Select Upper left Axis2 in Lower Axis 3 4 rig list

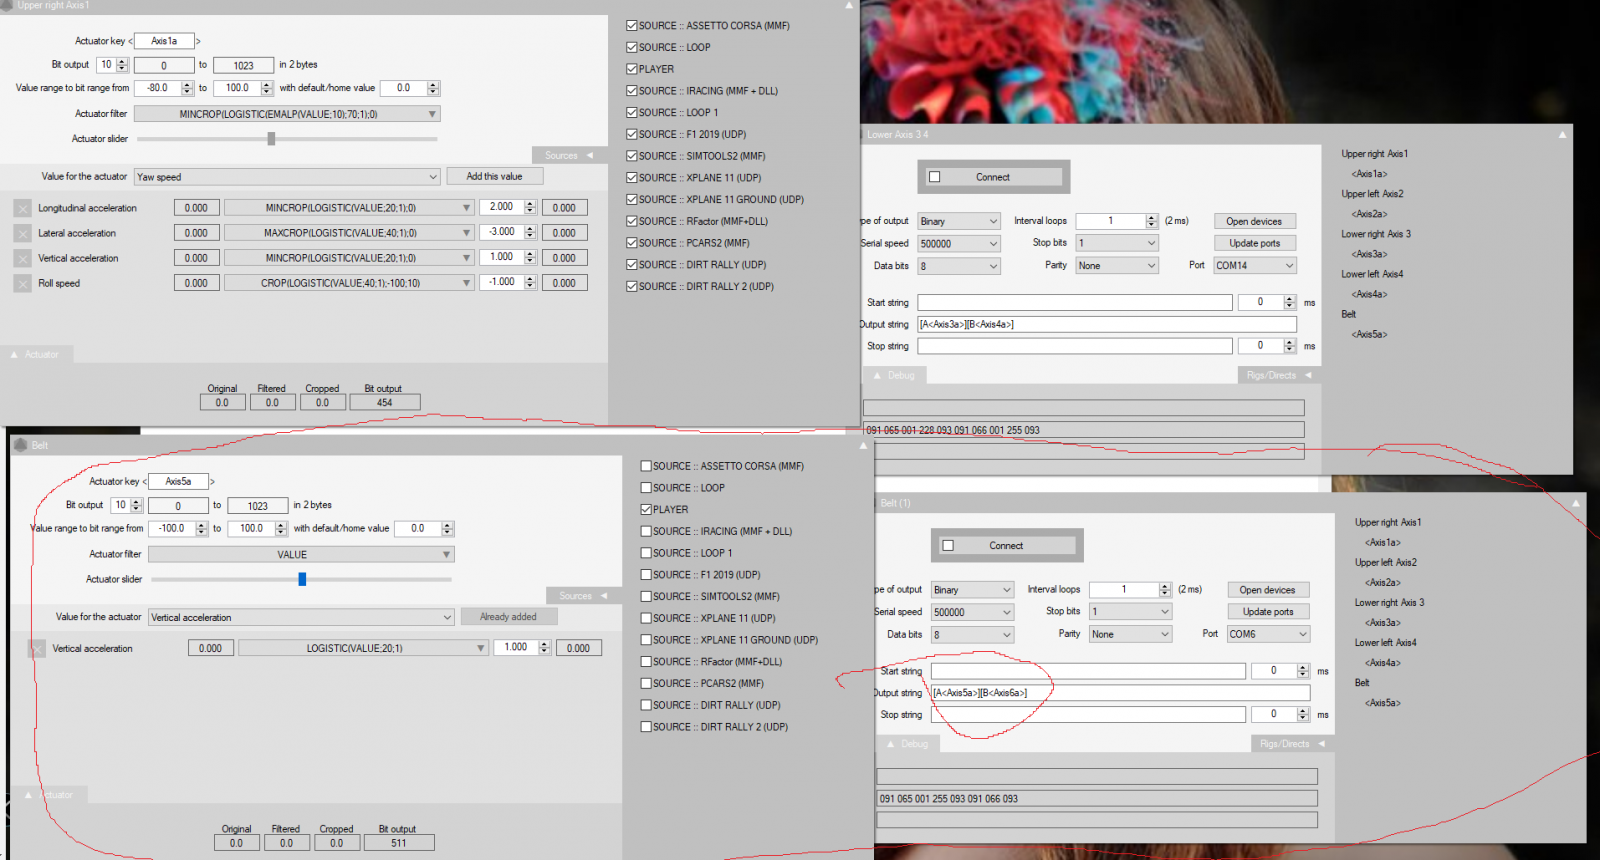1372,194
